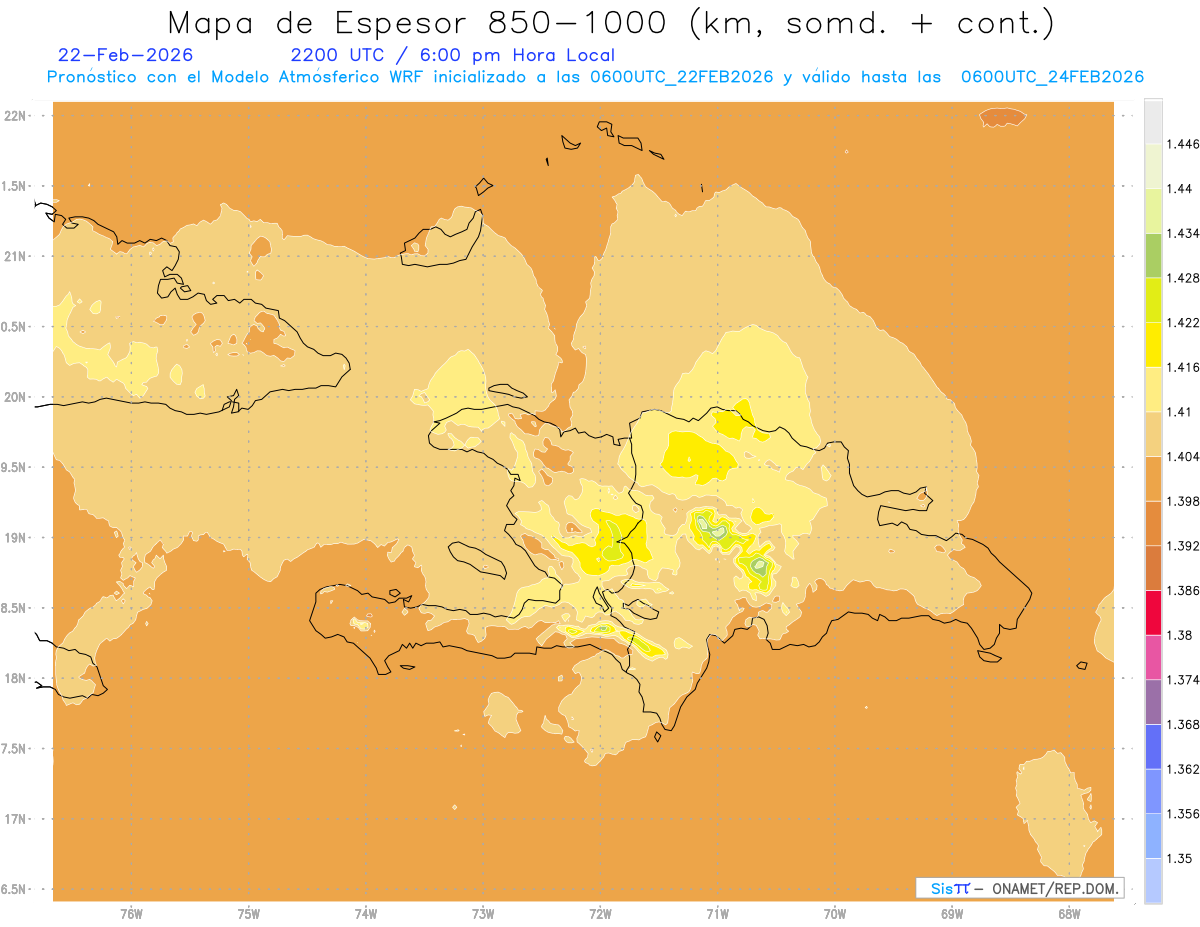Click the '68W' longitude label
Viewport: 1200px width, 927px height.
coord(1069,914)
